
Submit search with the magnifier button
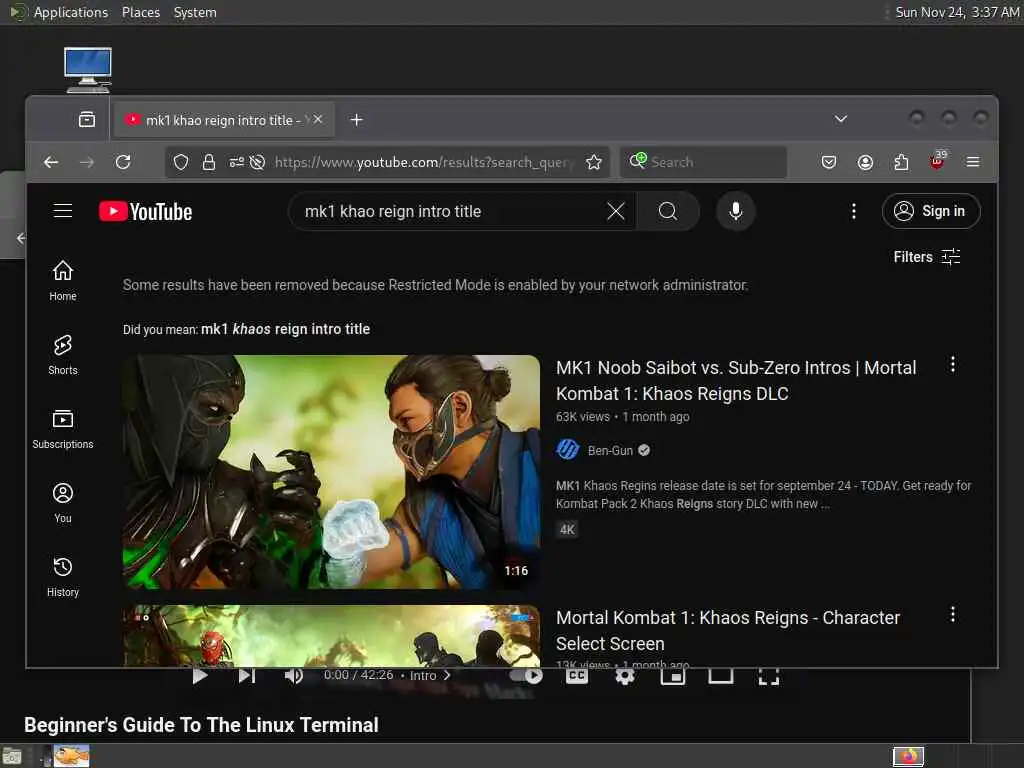point(667,211)
